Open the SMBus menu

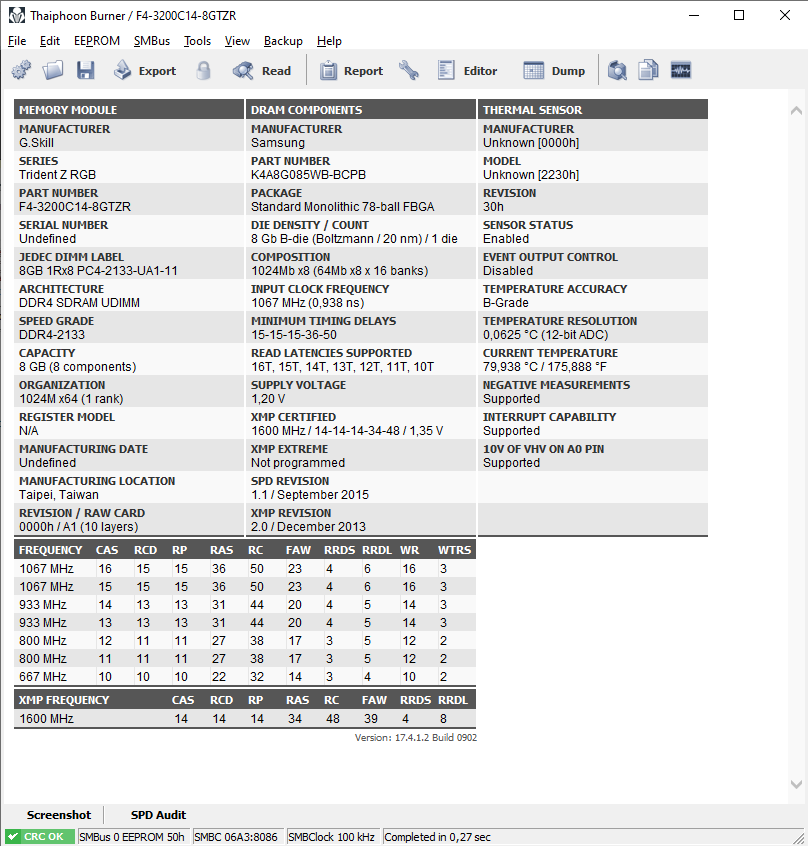(x=152, y=41)
